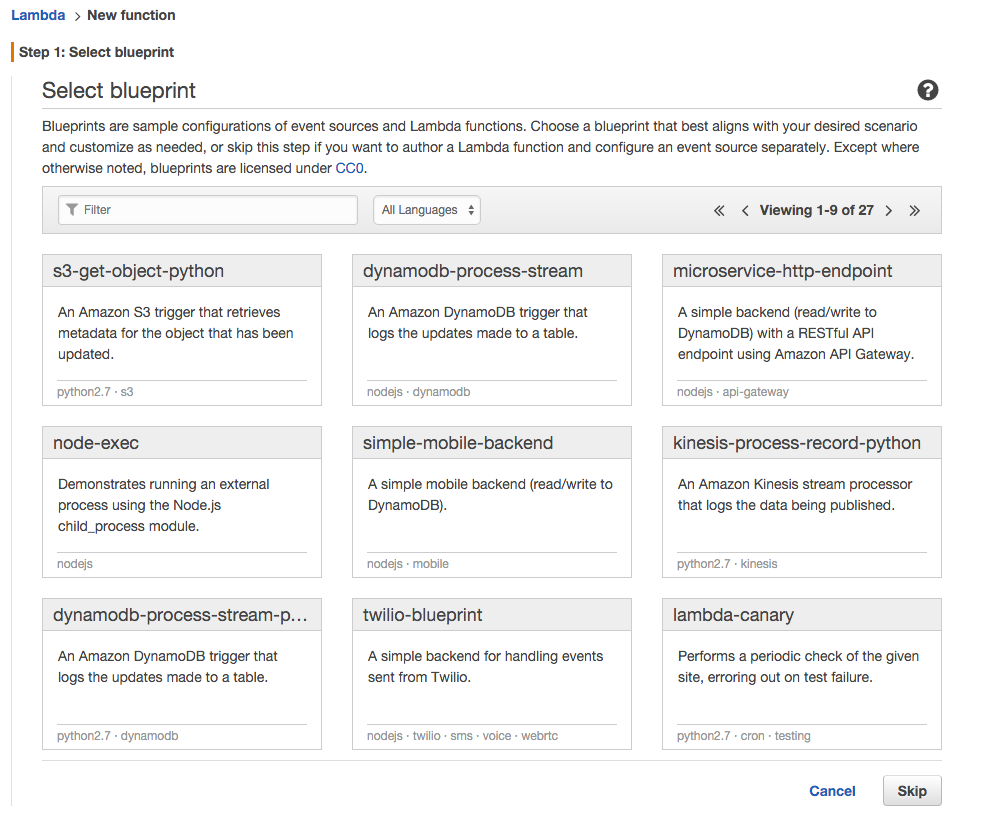Viewport: 1008px width, 817px height.
Task: Click the simple-mobile-backend description text
Action: click(x=490, y=494)
